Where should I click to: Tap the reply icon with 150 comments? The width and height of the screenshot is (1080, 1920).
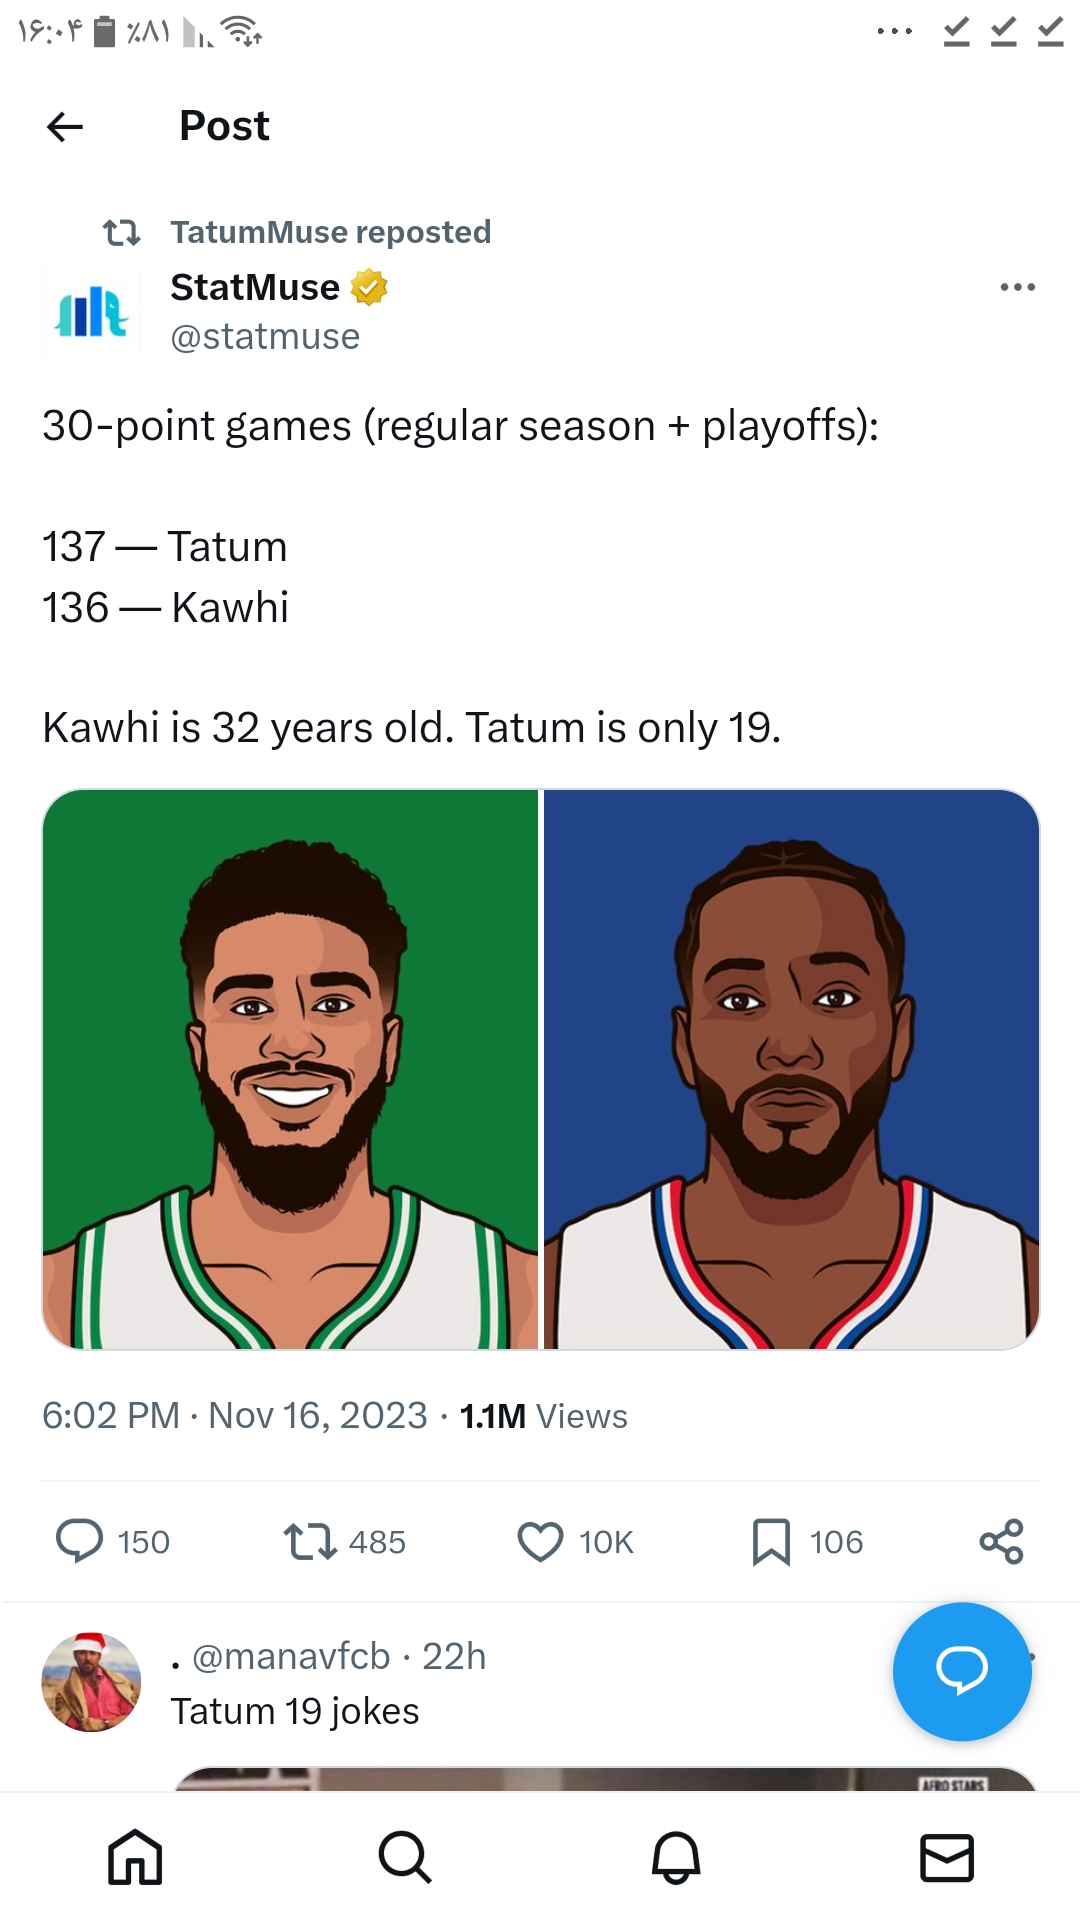(79, 1541)
